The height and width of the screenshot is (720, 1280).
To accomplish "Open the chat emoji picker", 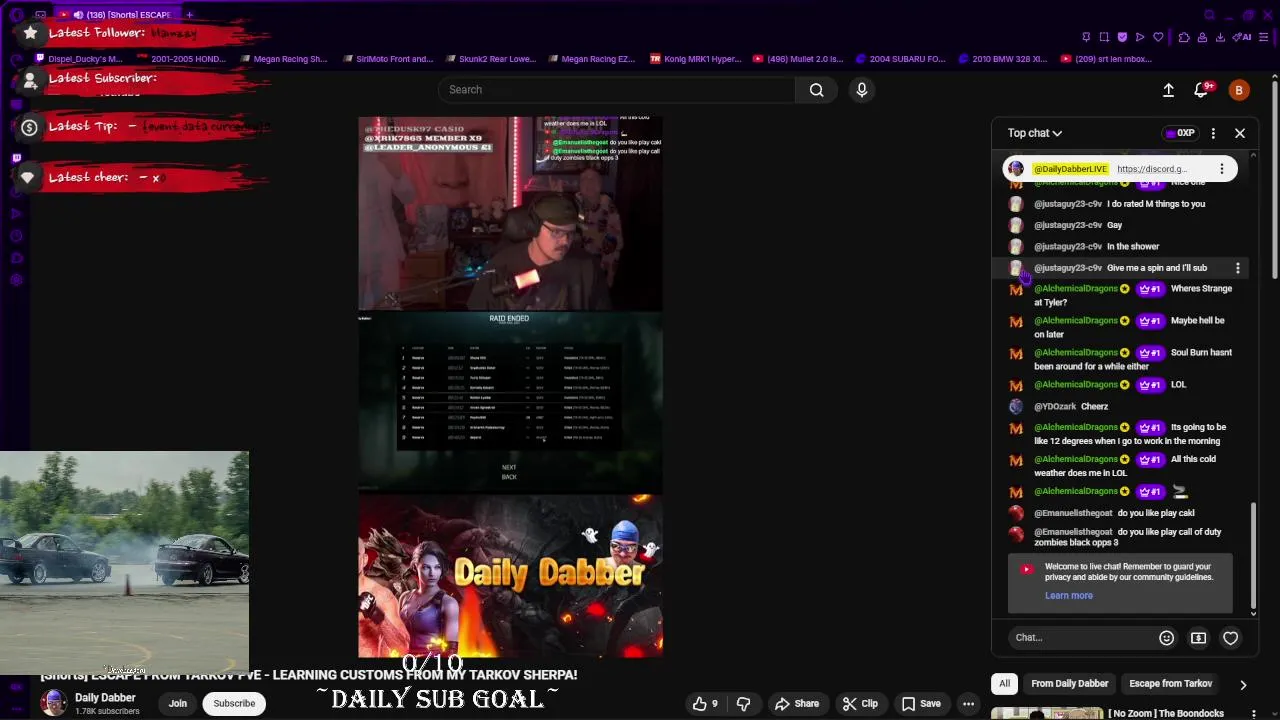I will pyautogui.click(x=1166, y=638).
